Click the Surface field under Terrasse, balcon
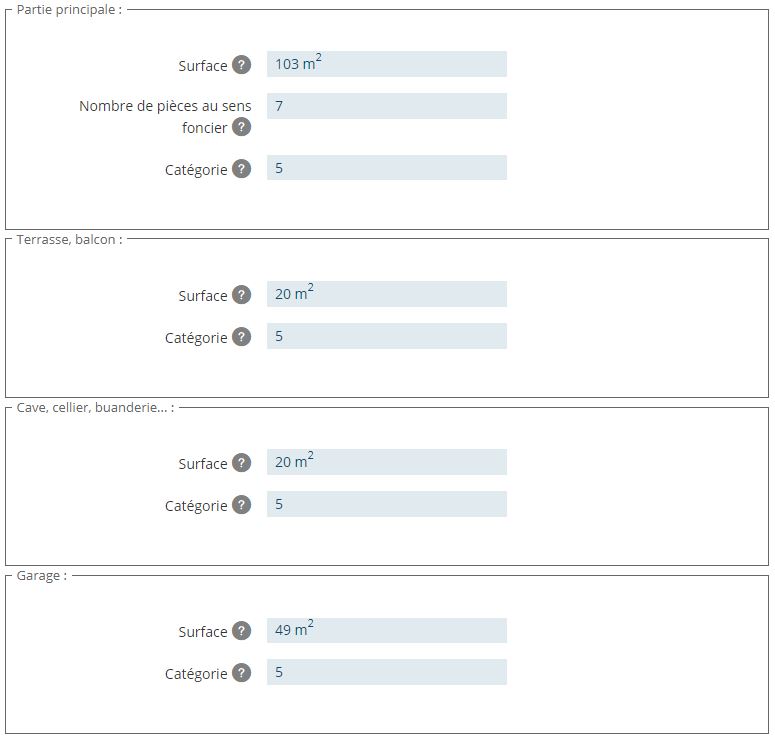Screen dimensions: 775x740 coord(386,294)
